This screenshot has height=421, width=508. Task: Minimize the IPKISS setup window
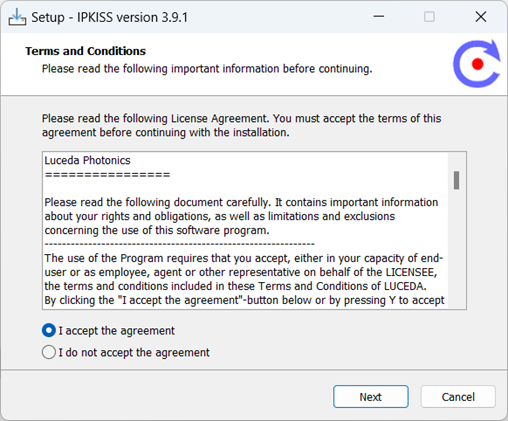point(379,16)
